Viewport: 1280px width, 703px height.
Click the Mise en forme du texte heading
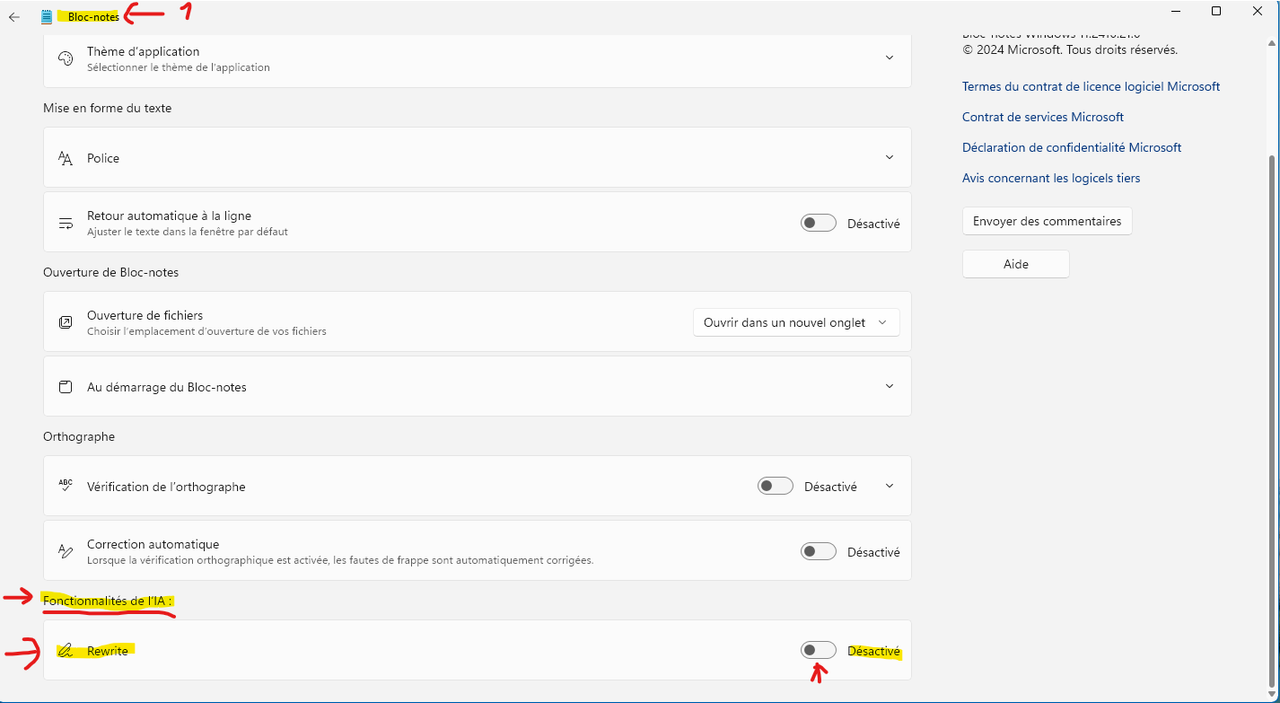pyautogui.click(x=107, y=108)
